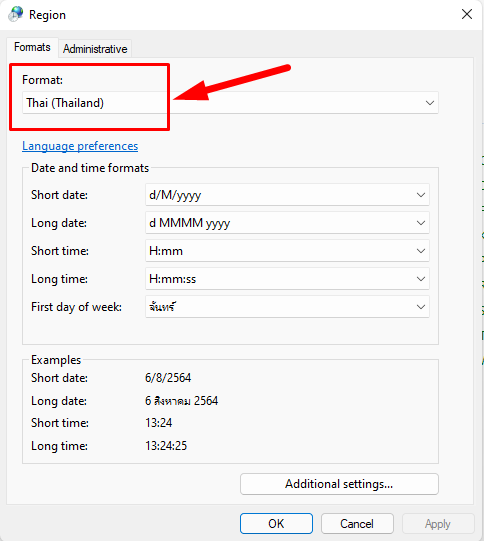Open the Format dropdown showing Thai (Thailand)
Image resolution: width=484 pixels, height=541 pixels.
click(230, 102)
